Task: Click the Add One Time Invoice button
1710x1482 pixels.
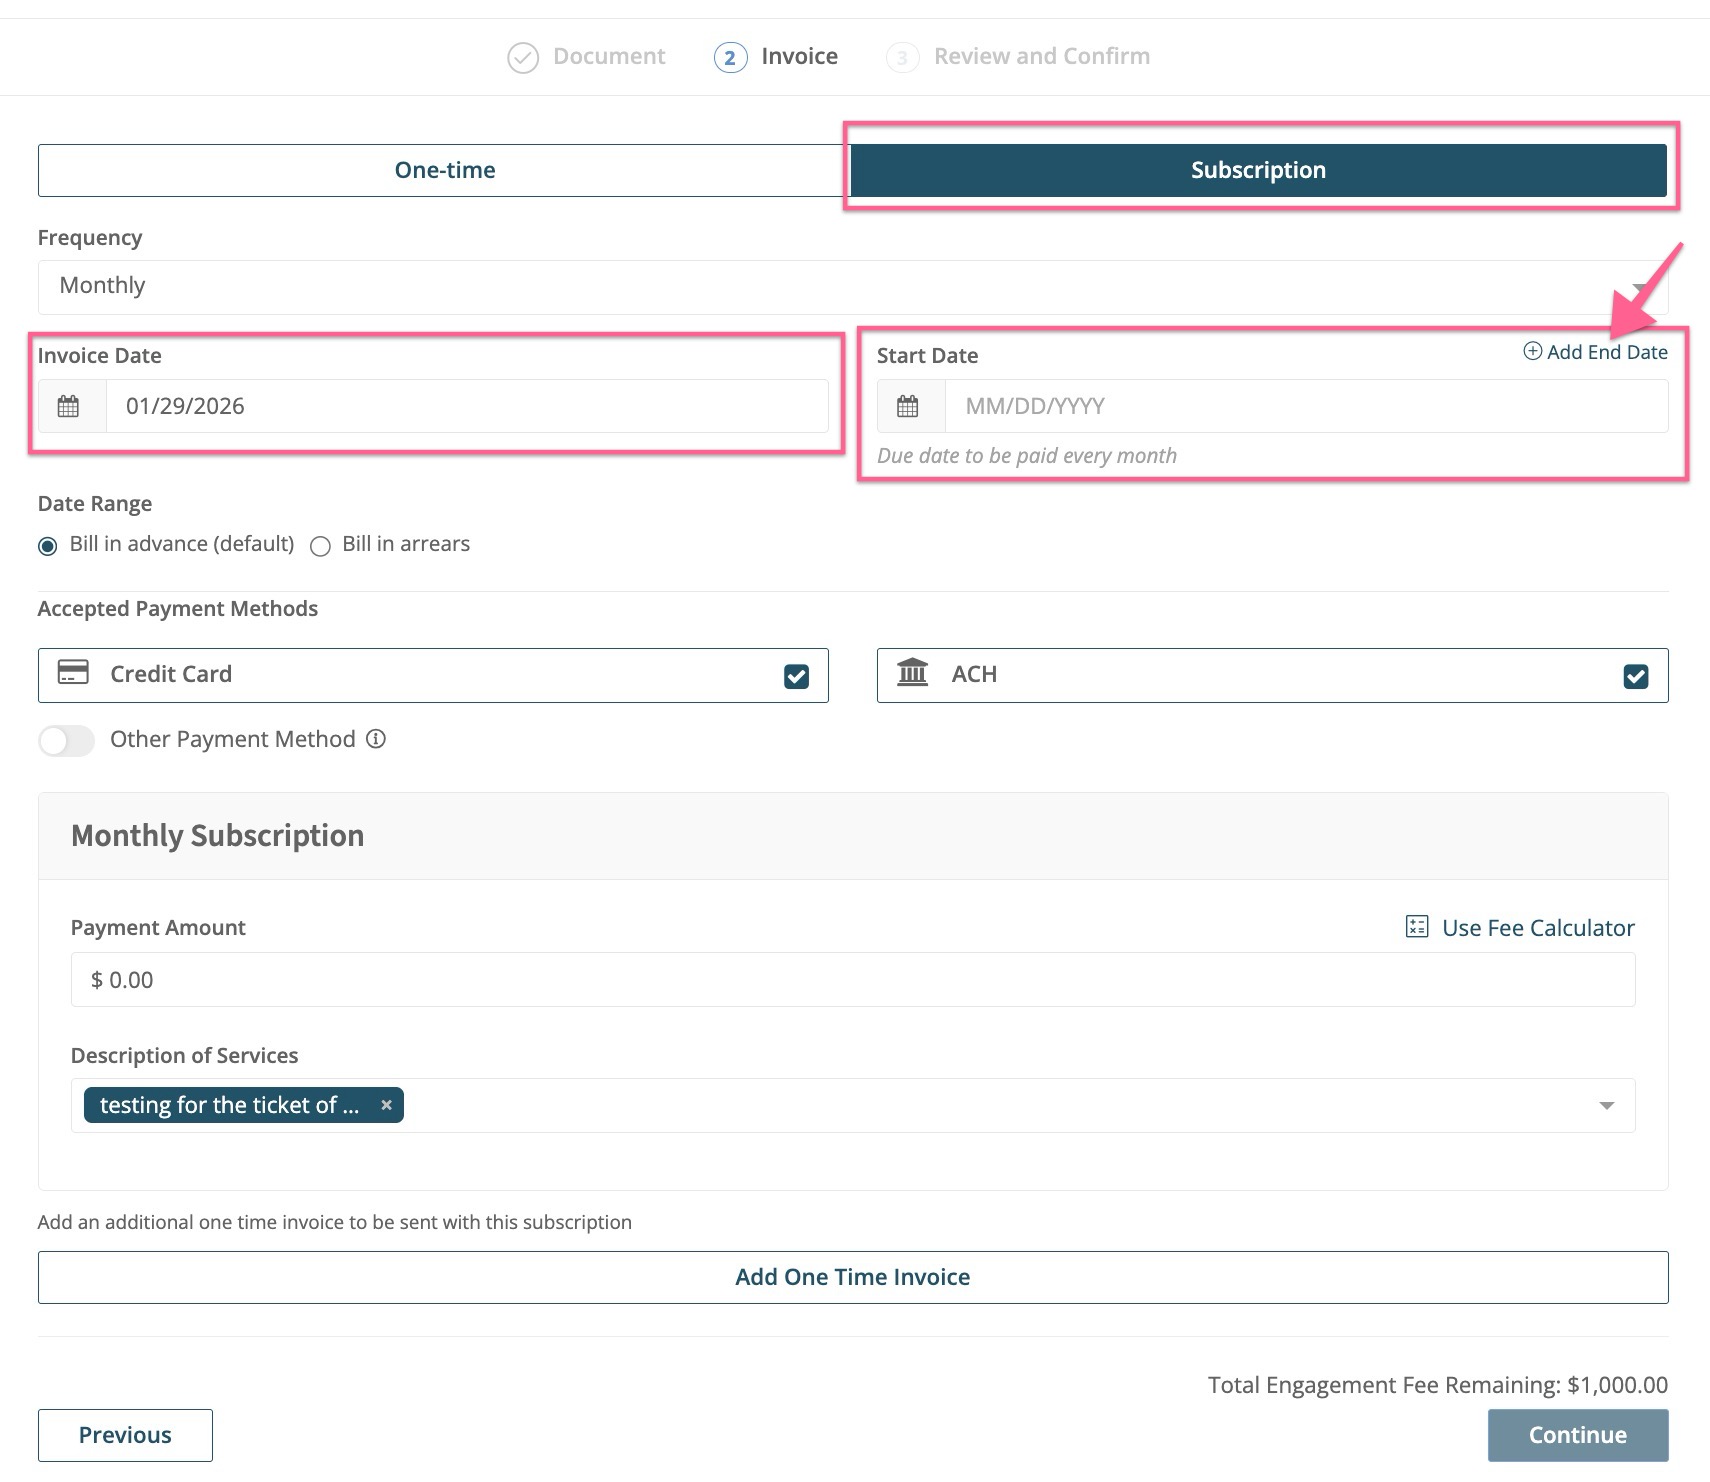Action: (x=853, y=1277)
